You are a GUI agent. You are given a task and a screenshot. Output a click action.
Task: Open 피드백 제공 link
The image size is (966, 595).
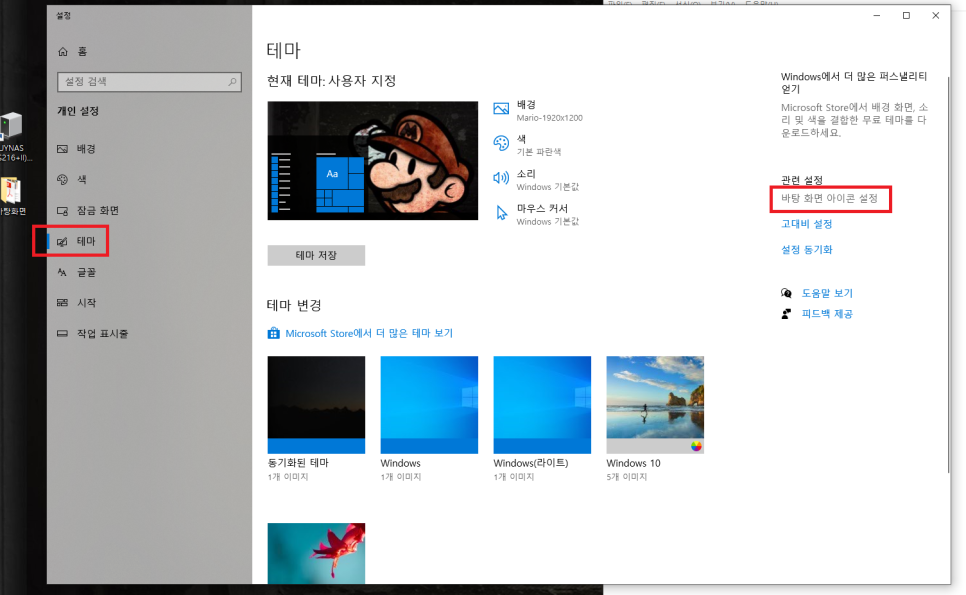[x=827, y=314]
